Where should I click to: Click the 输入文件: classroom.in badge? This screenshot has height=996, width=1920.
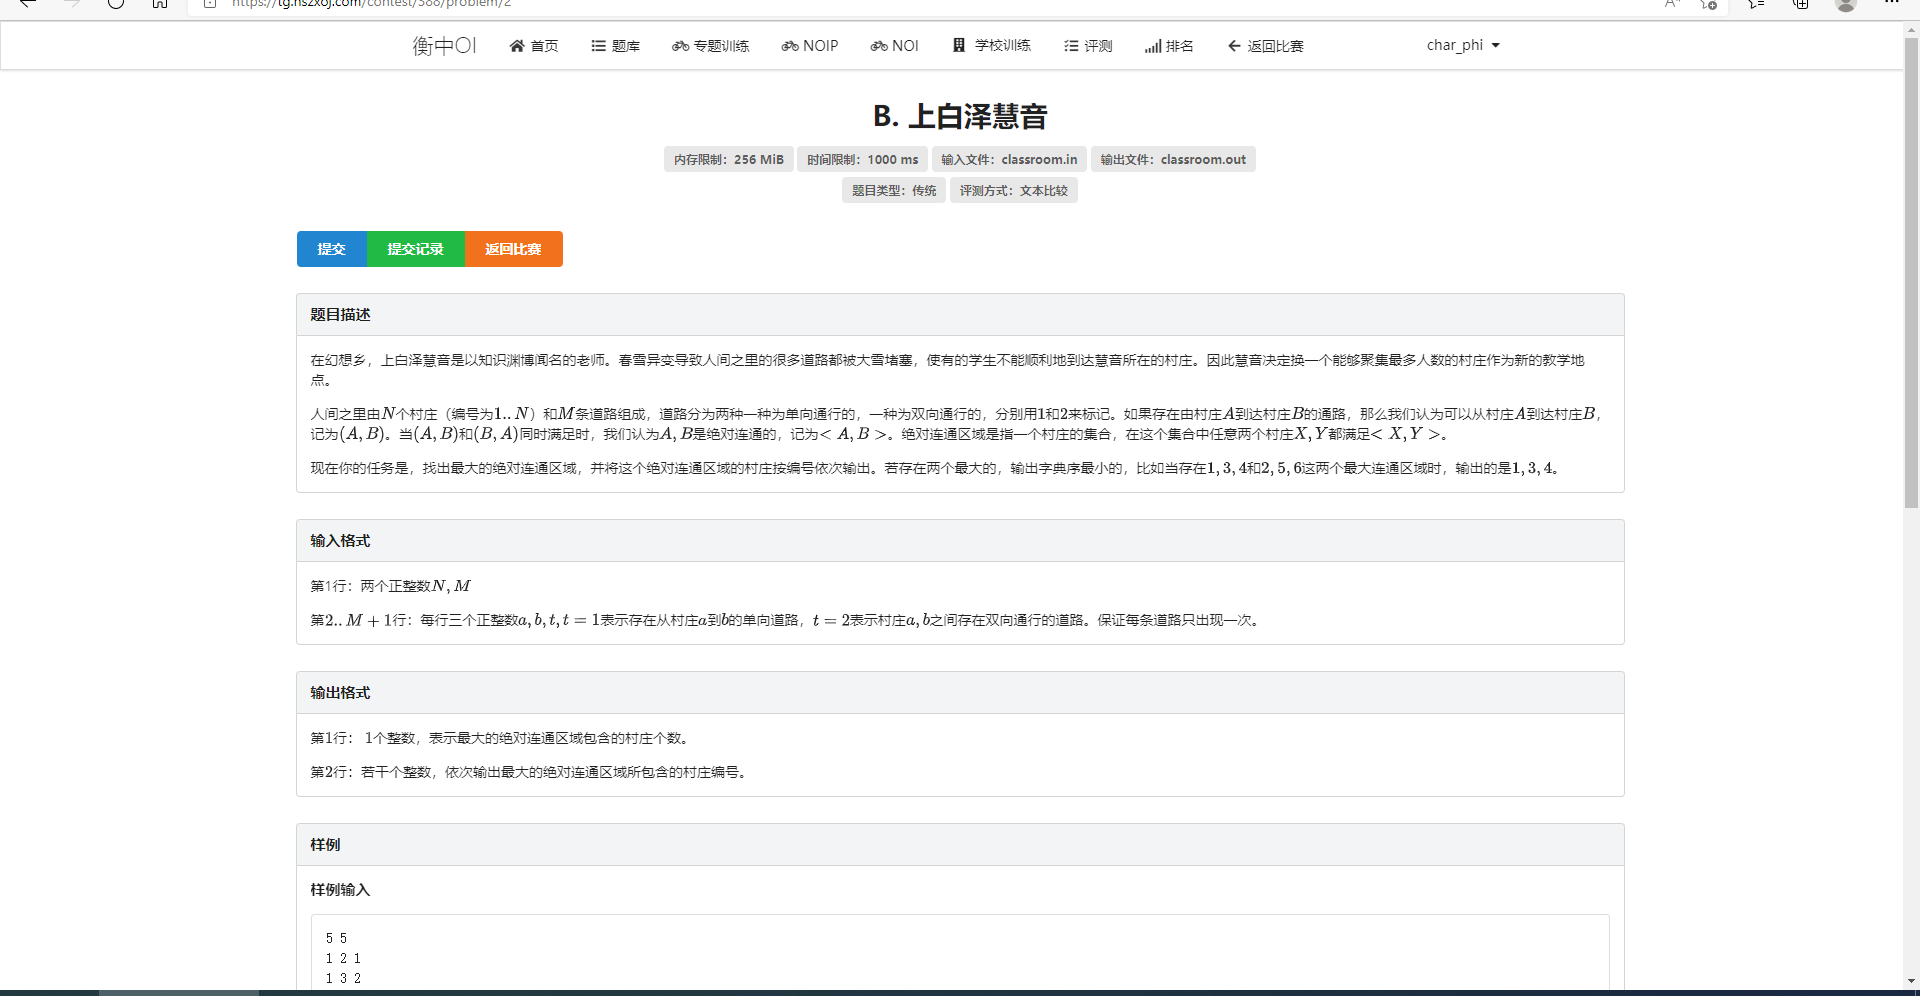point(1009,159)
